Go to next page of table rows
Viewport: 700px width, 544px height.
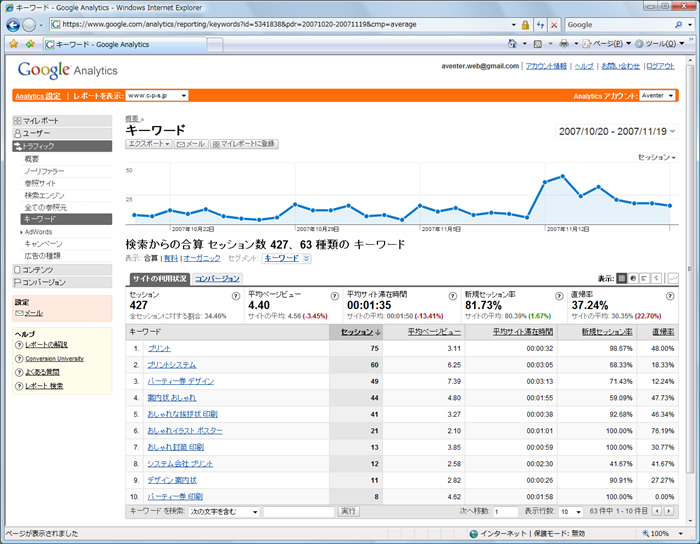[669, 511]
